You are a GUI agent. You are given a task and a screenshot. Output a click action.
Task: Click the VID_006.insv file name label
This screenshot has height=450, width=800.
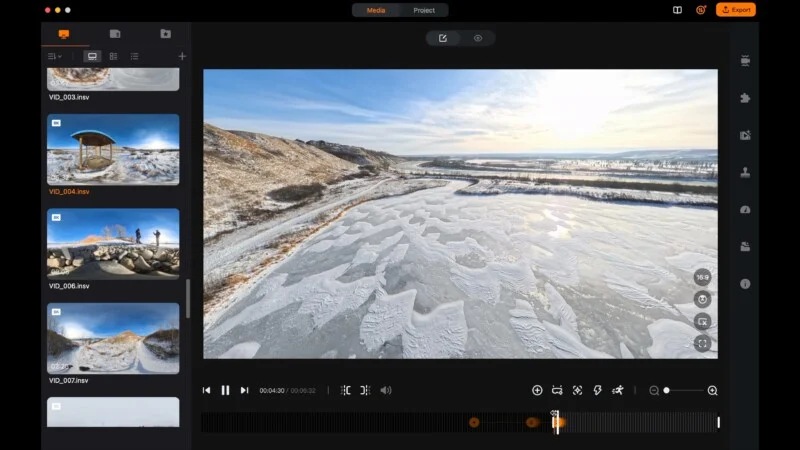(69, 286)
